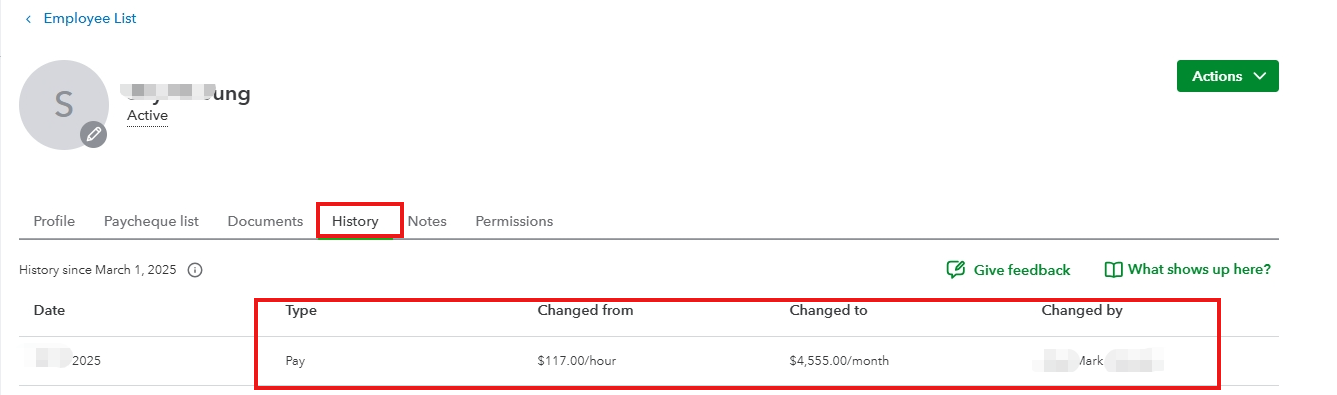Screen dimensions: 1337x395
Task: Select the History tab
Action: pyautogui.click(x=355, y=221)
